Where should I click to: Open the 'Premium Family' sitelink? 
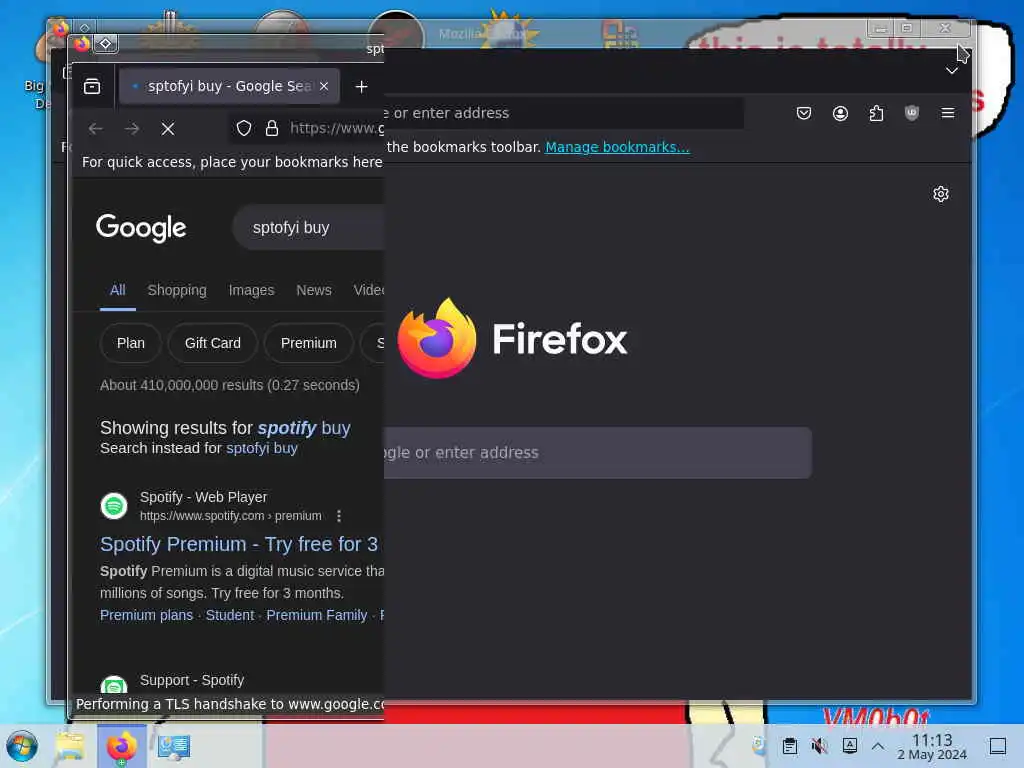click(x=317, y=615)
